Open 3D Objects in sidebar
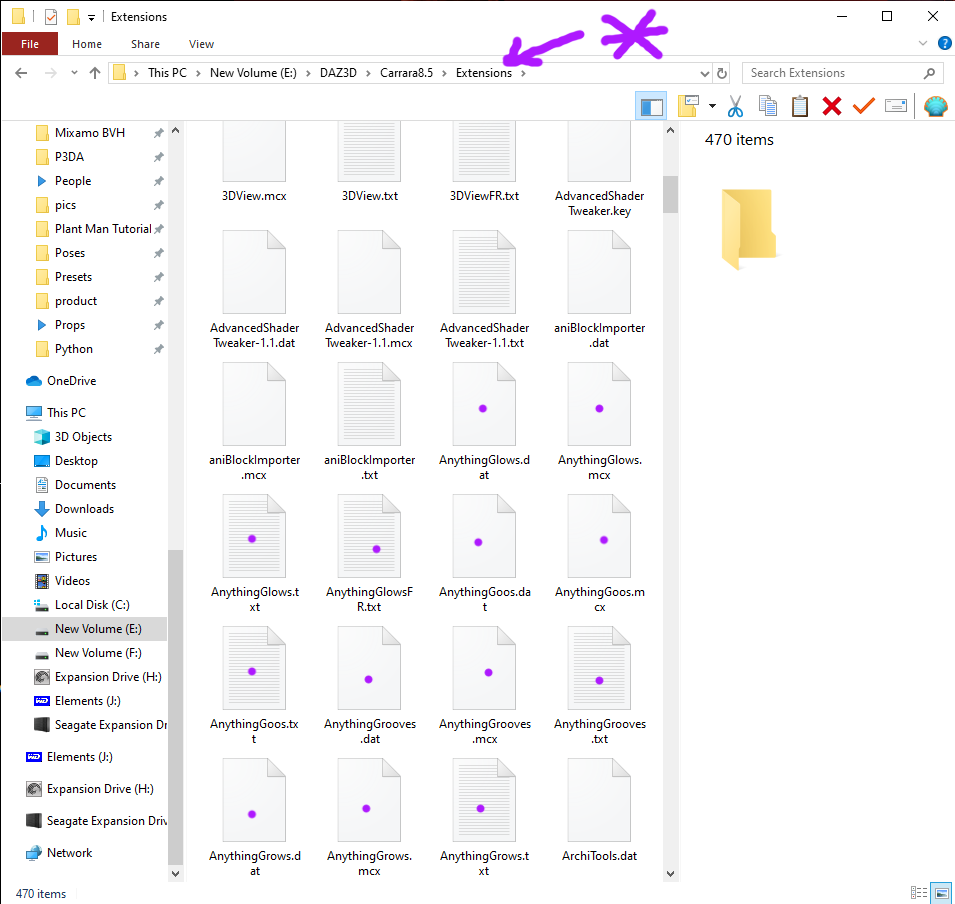 pos(83,437)
